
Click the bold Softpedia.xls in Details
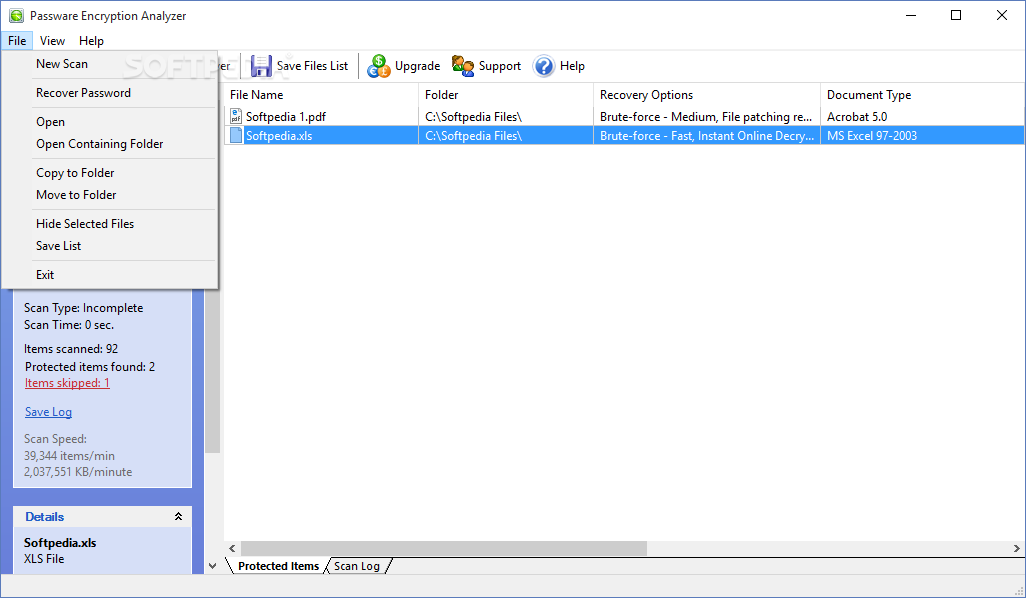click(x=60, y=542)
